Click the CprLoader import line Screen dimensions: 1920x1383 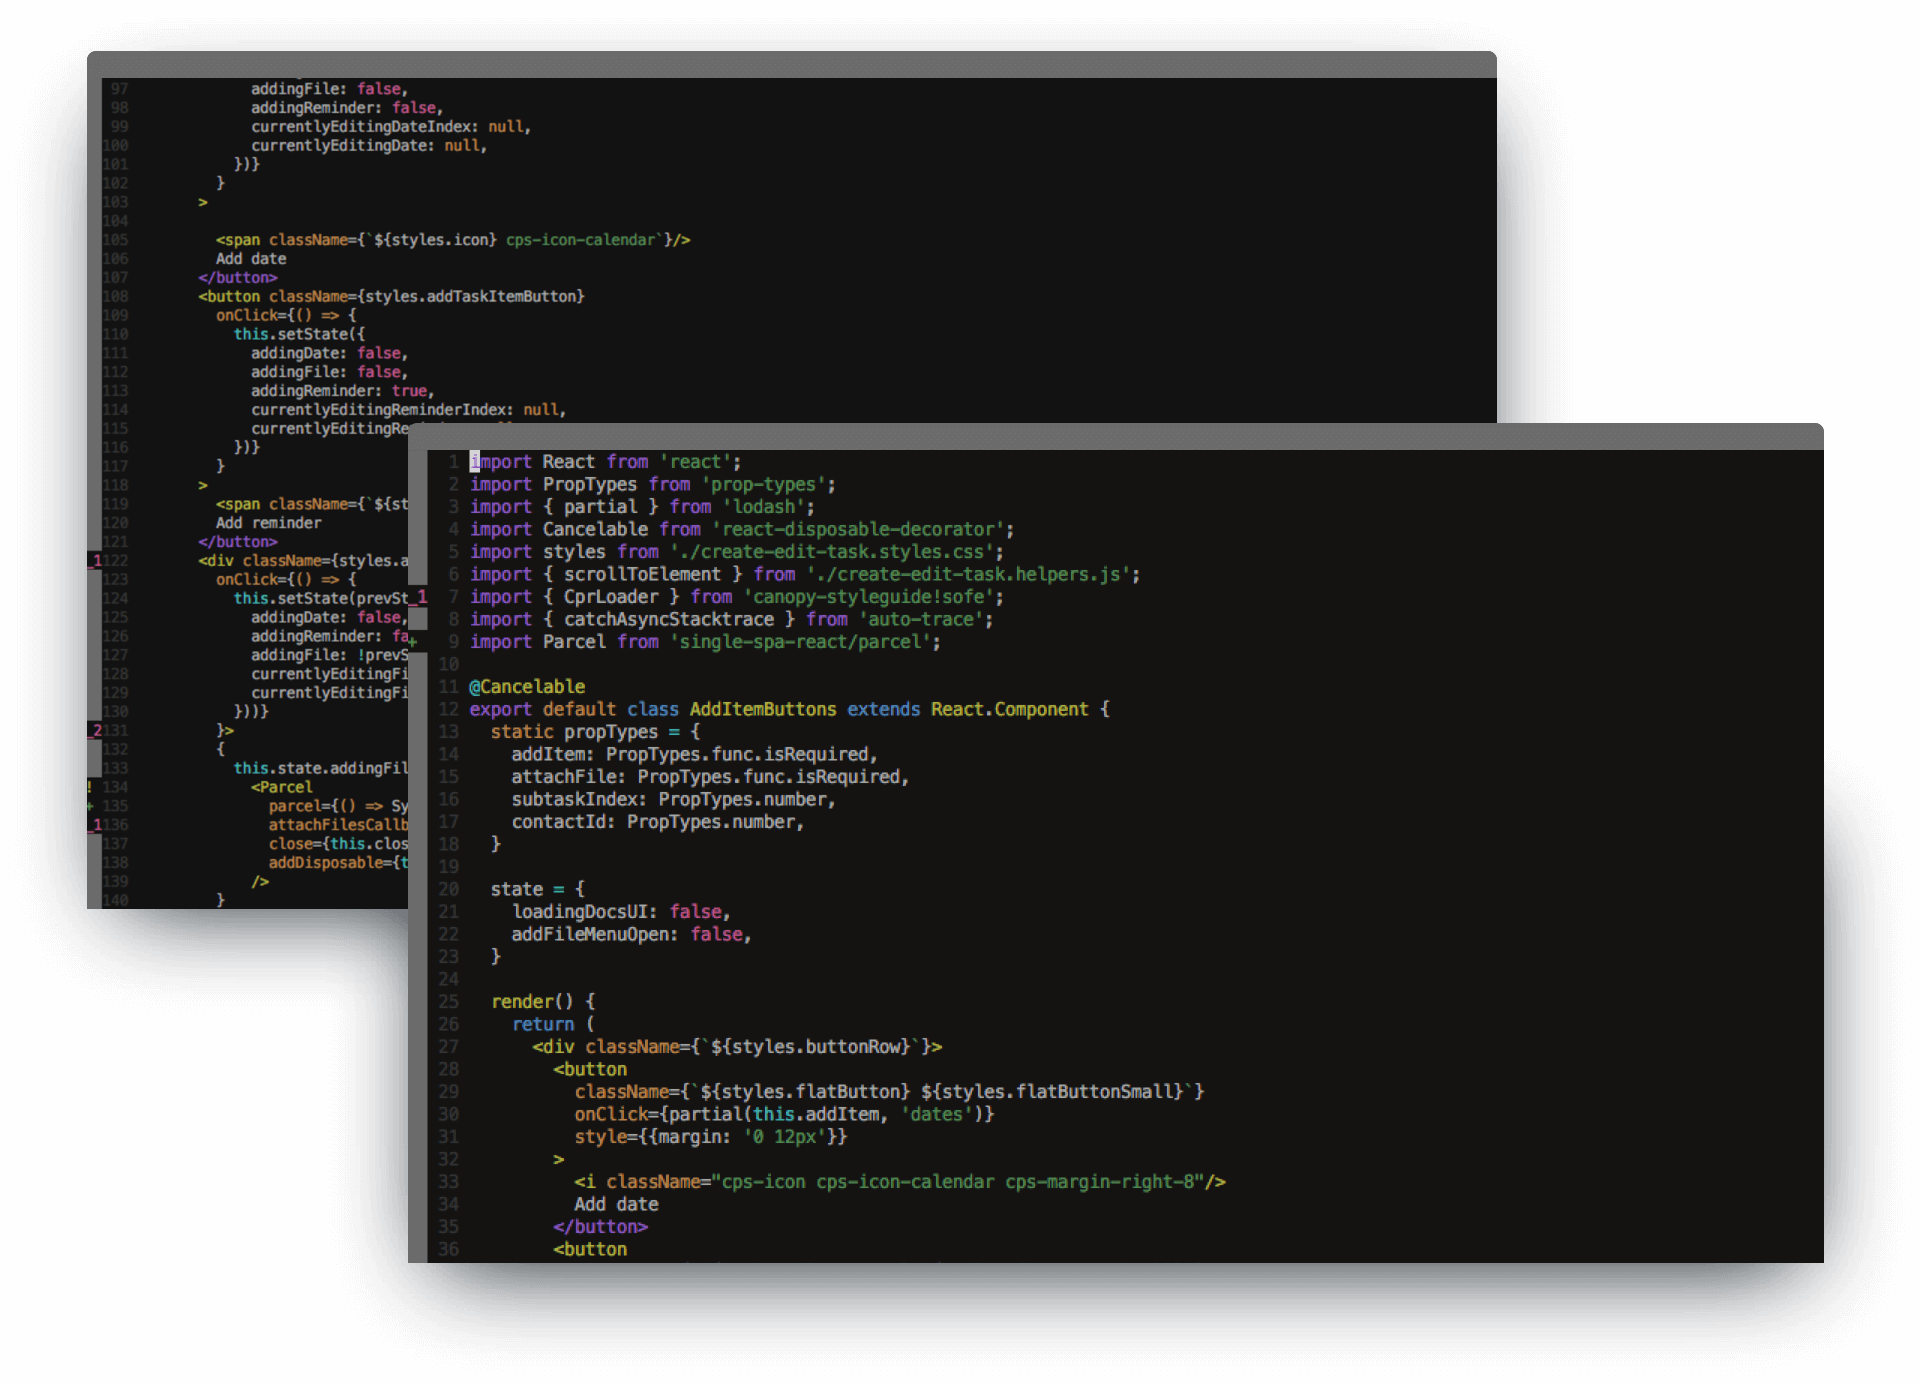(x=737, y=597)
